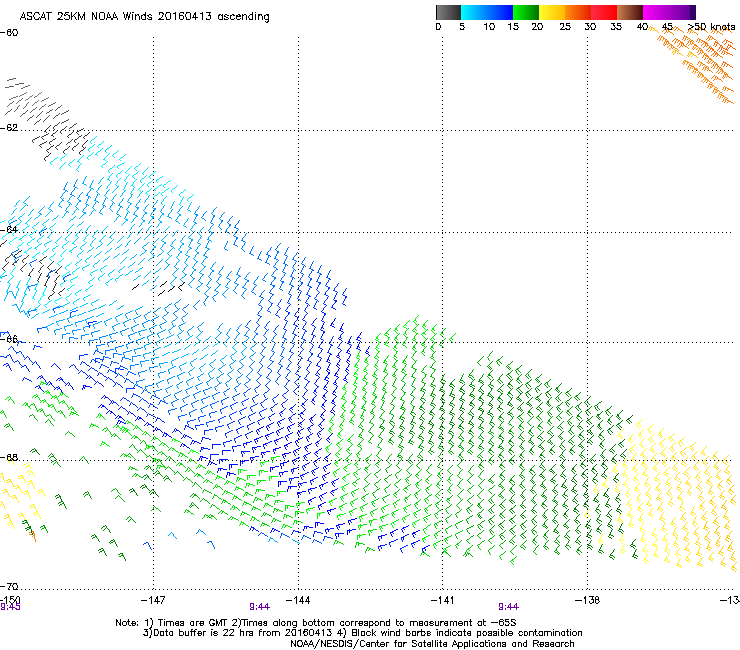Select the yellow 20-25 knots legend segment
Screen dimensions: 740x650
tap(552, 12)
